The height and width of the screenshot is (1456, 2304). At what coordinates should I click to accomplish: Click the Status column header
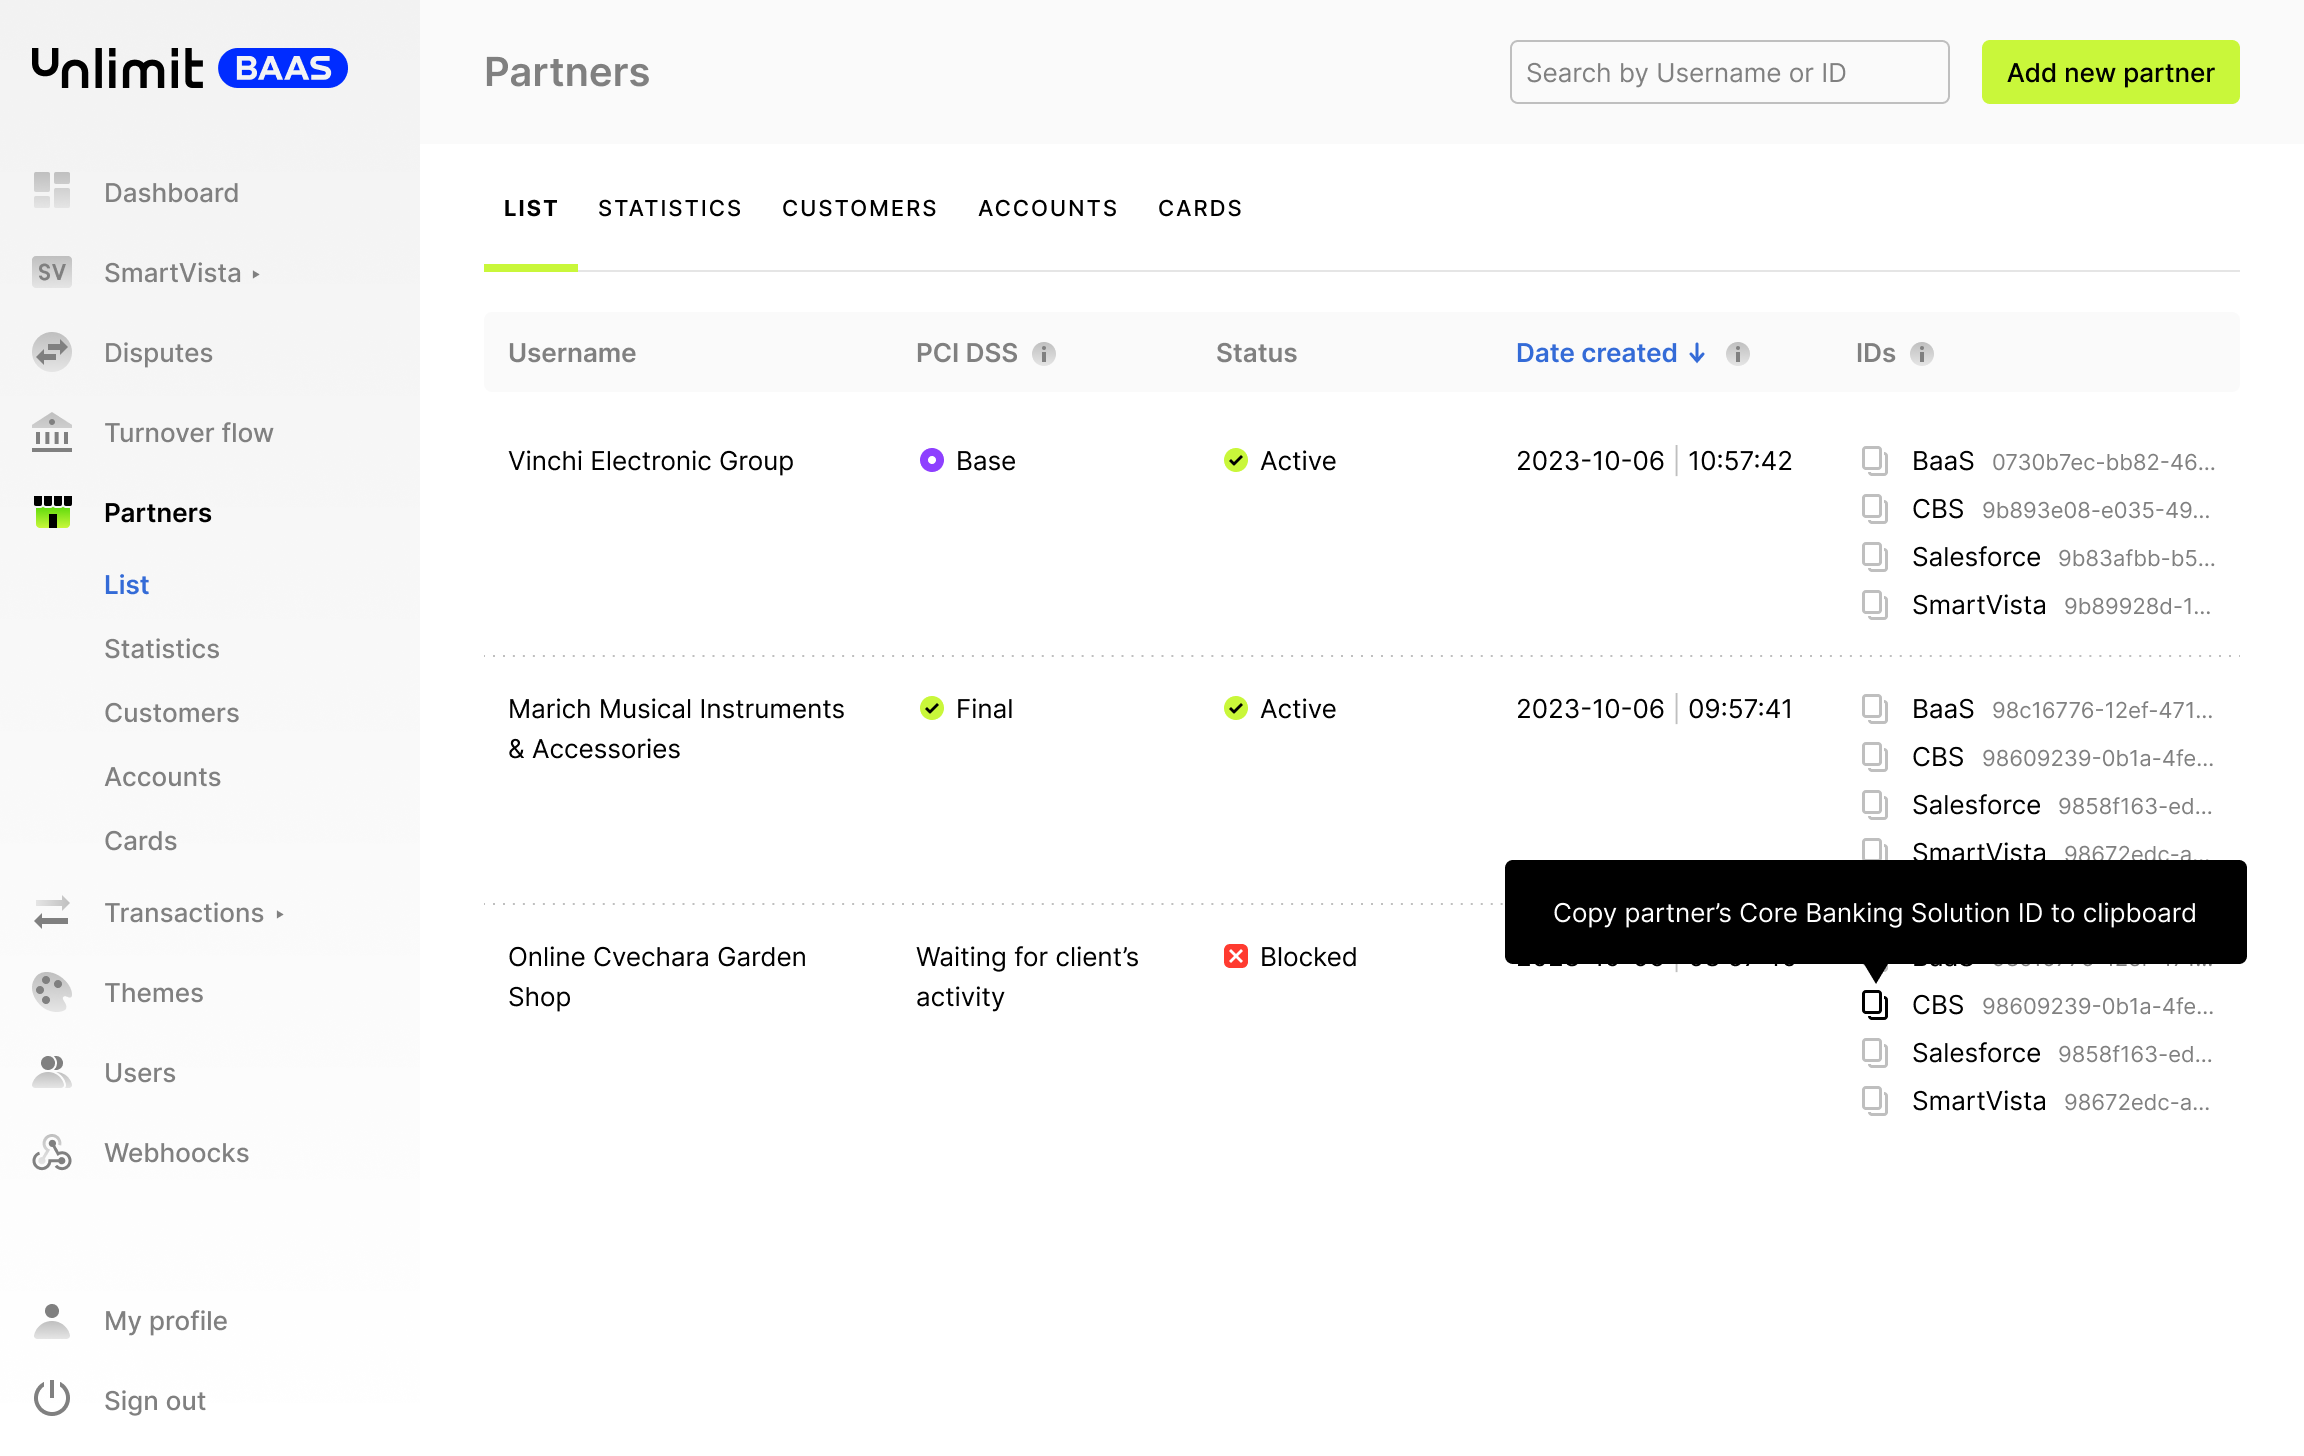coord(1256,353)
